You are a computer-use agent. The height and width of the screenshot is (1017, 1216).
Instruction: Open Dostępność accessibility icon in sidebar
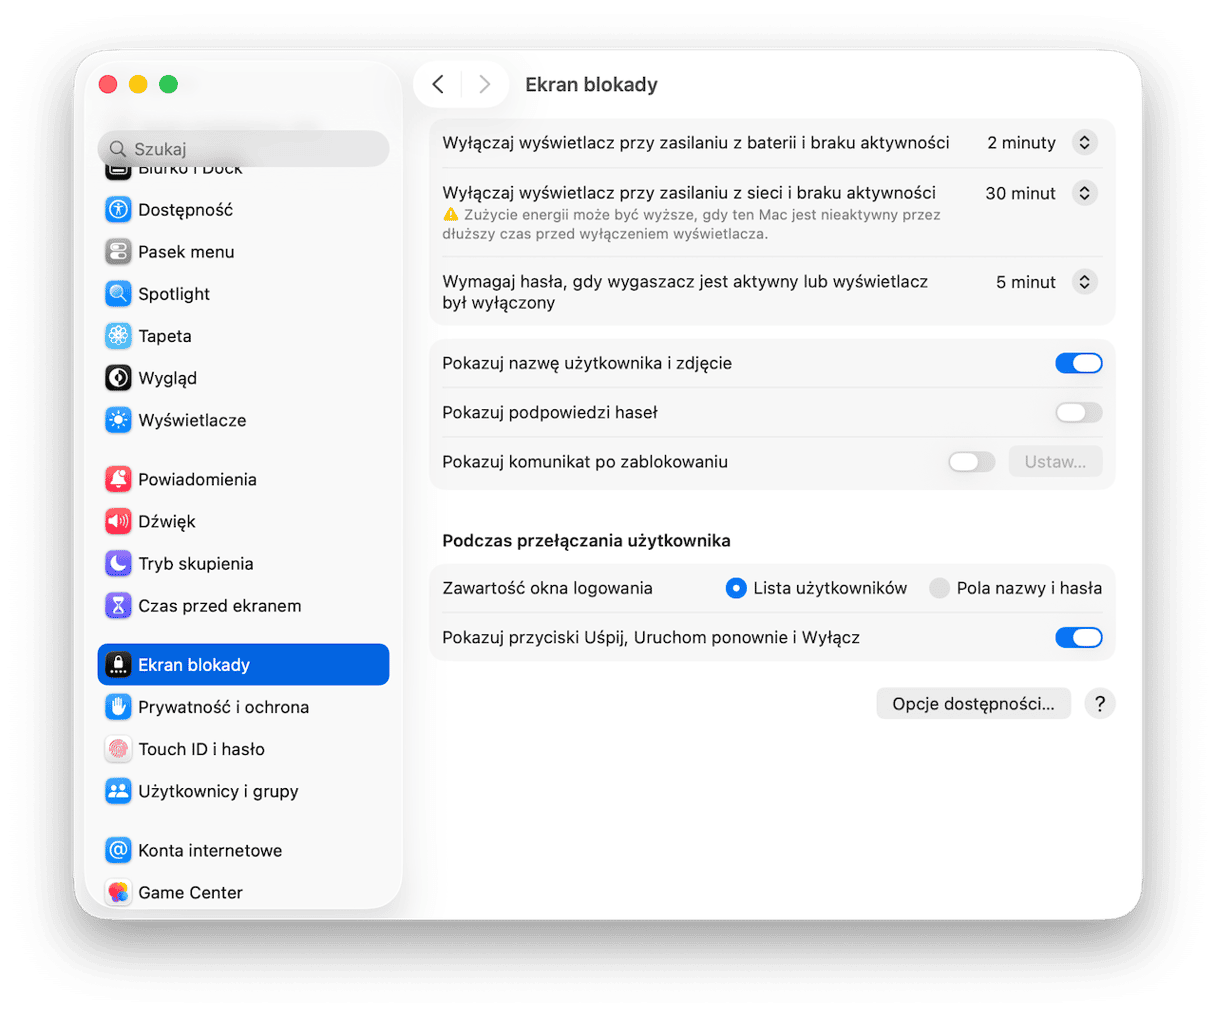(x=118, y=210)
